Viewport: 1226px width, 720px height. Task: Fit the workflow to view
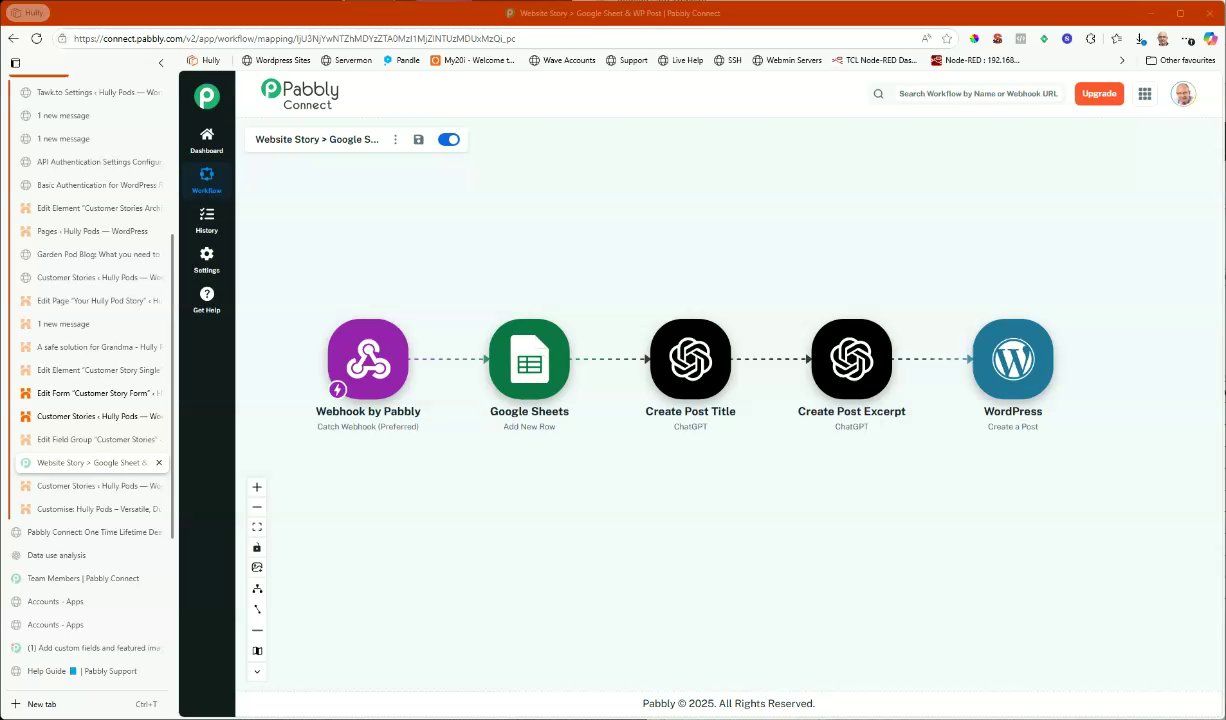pyautogui.click(x=257, y=527)
